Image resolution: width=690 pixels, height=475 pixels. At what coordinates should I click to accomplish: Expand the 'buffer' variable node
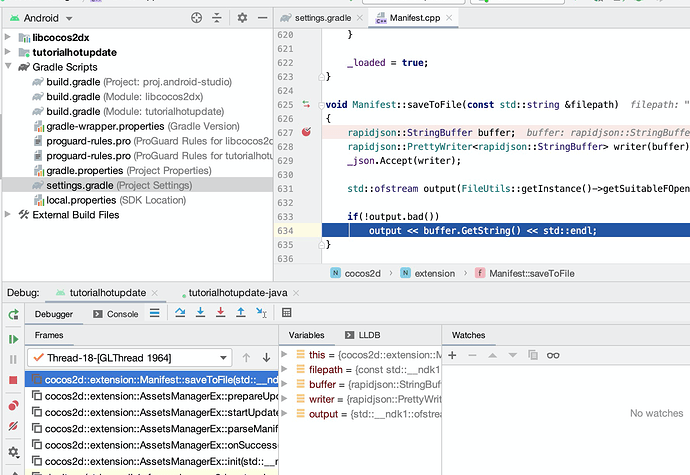click(x=286, y=384)
